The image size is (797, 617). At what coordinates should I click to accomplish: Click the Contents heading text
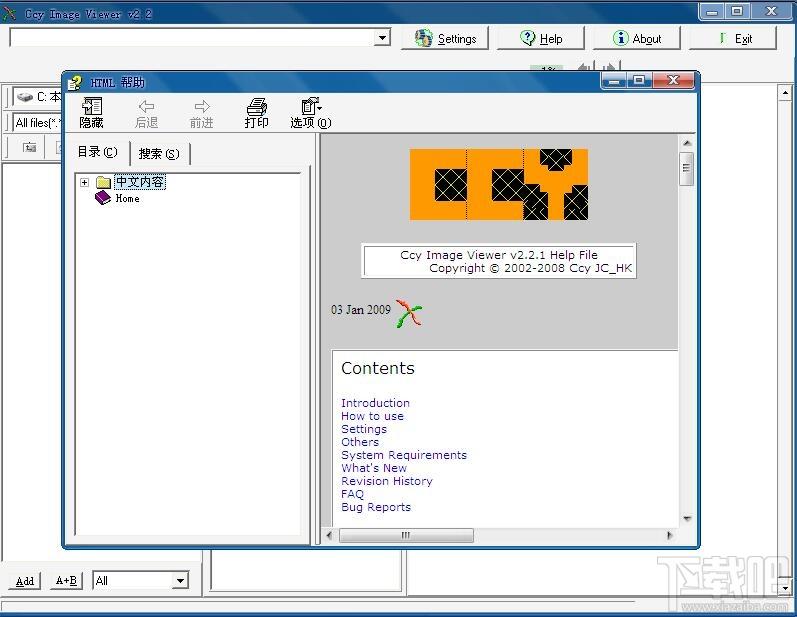pos(378,368)
